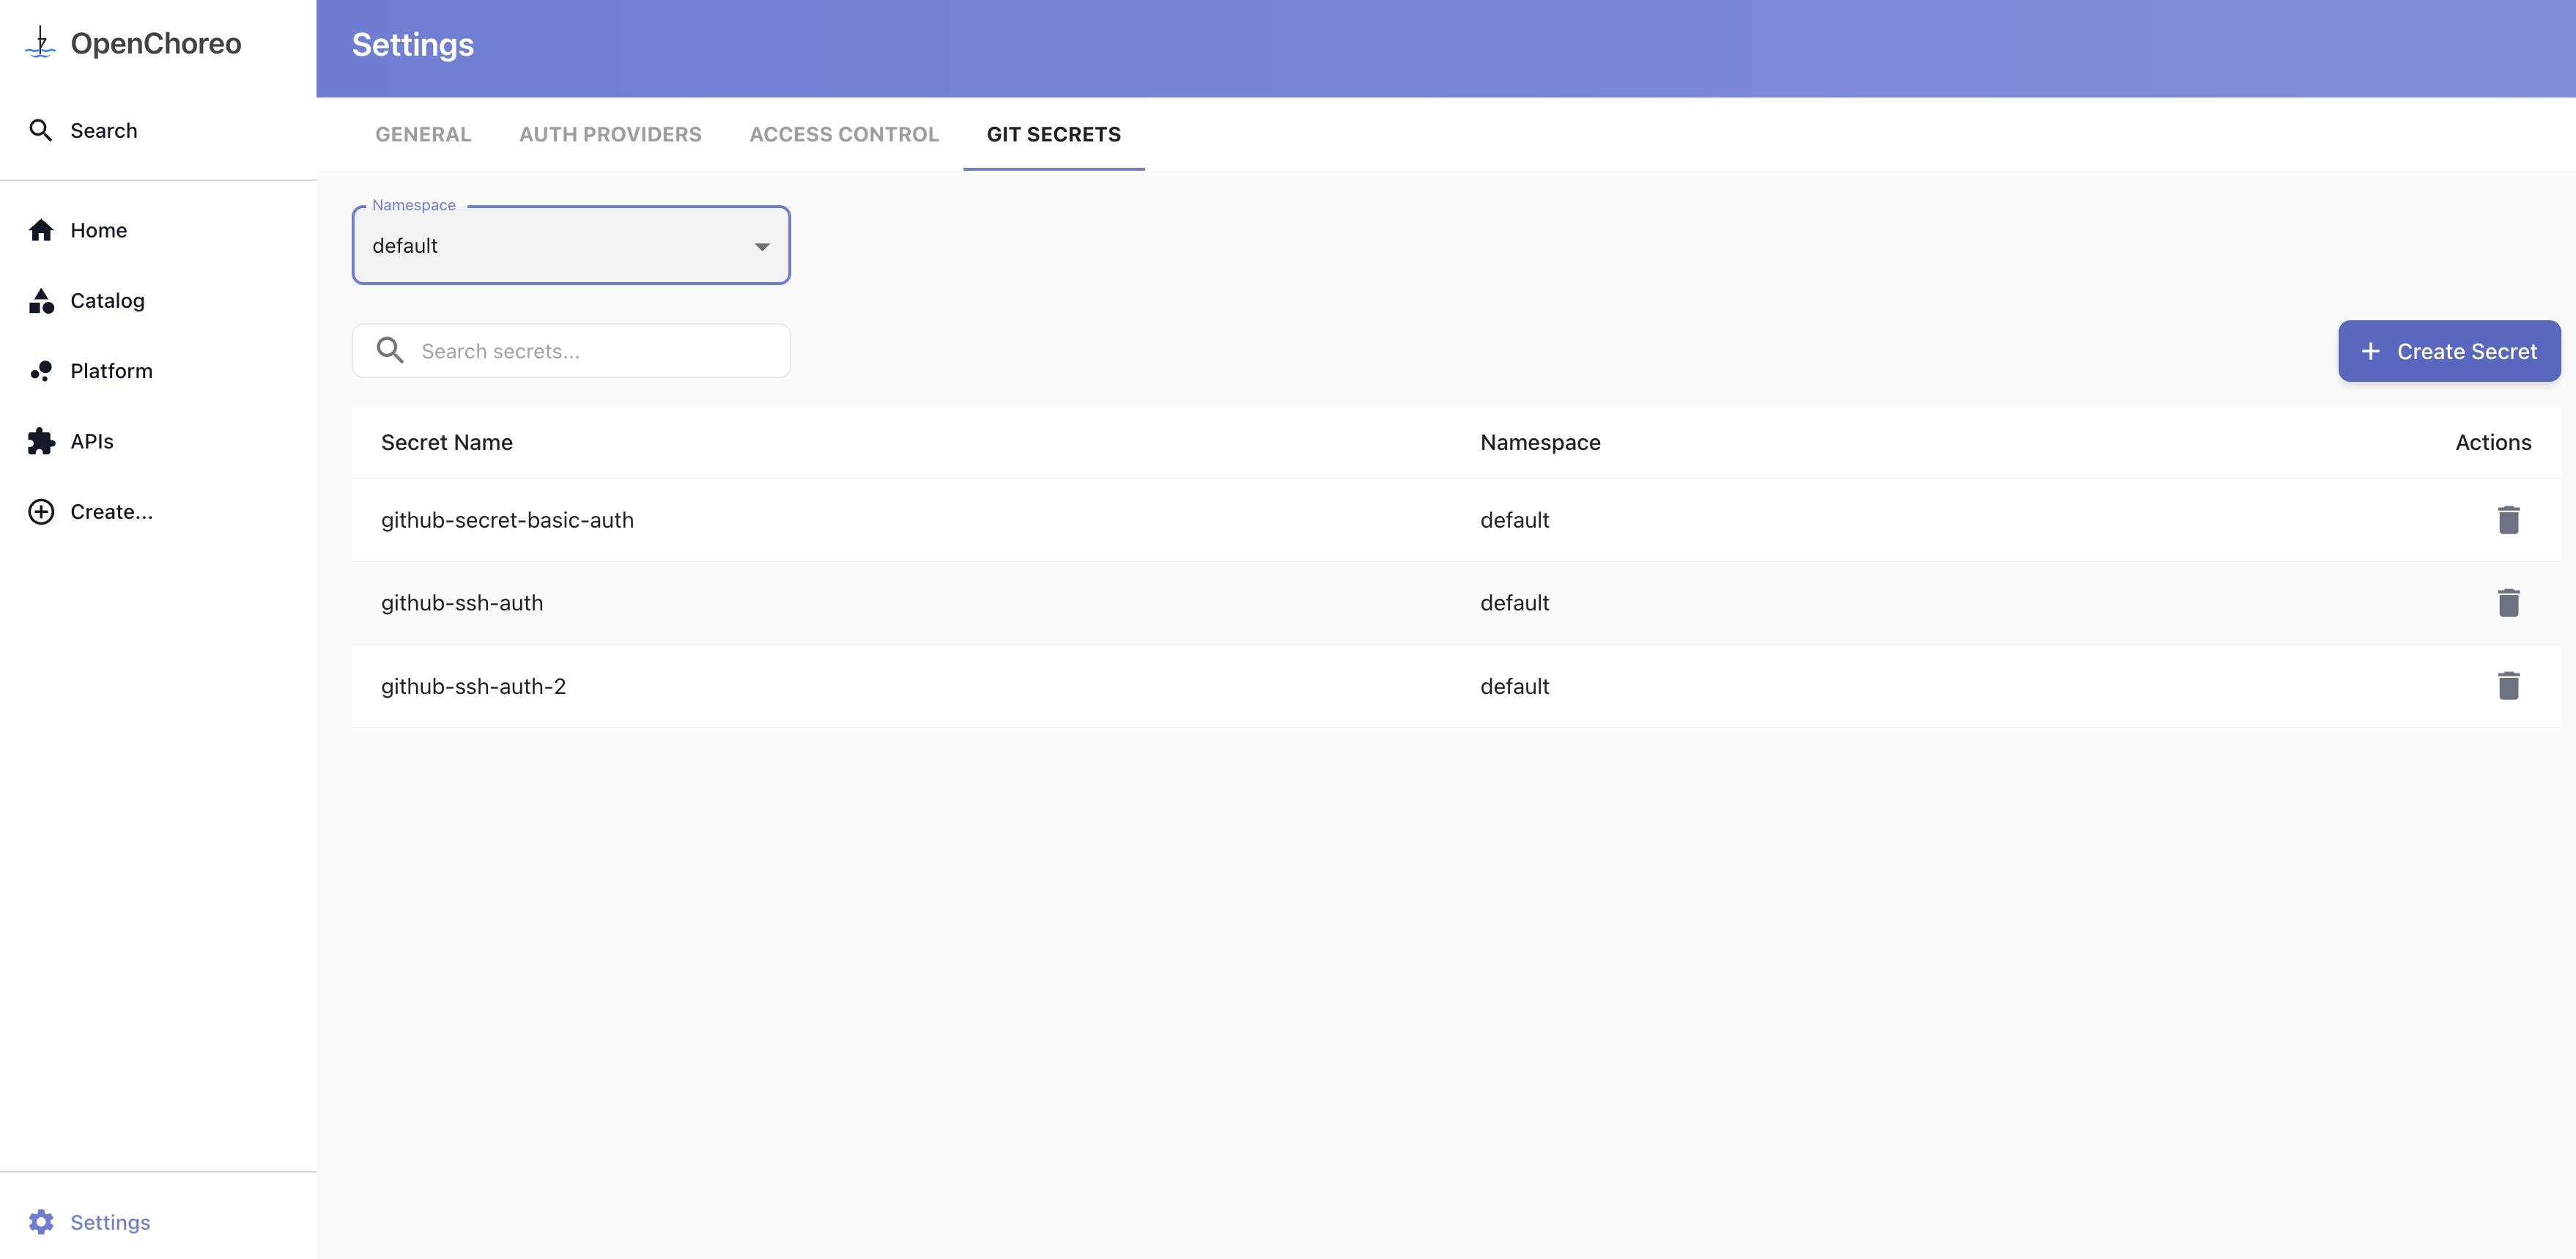Open Home from the sidebar
The image size is (2576, 1259).
pyautogui.click(x=98, y=230)
